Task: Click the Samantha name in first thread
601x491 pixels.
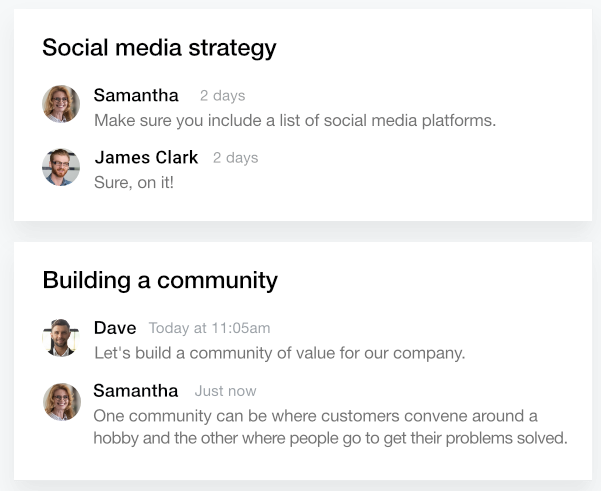Action: [136, 96]
